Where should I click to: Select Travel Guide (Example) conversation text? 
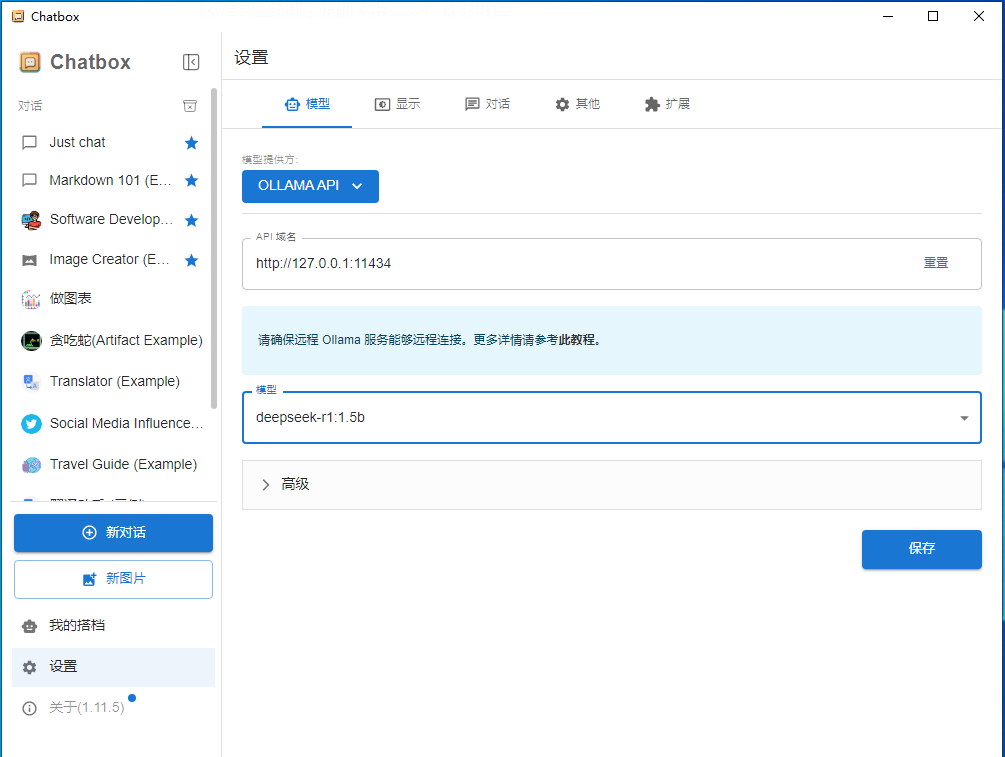coord(123,464)
